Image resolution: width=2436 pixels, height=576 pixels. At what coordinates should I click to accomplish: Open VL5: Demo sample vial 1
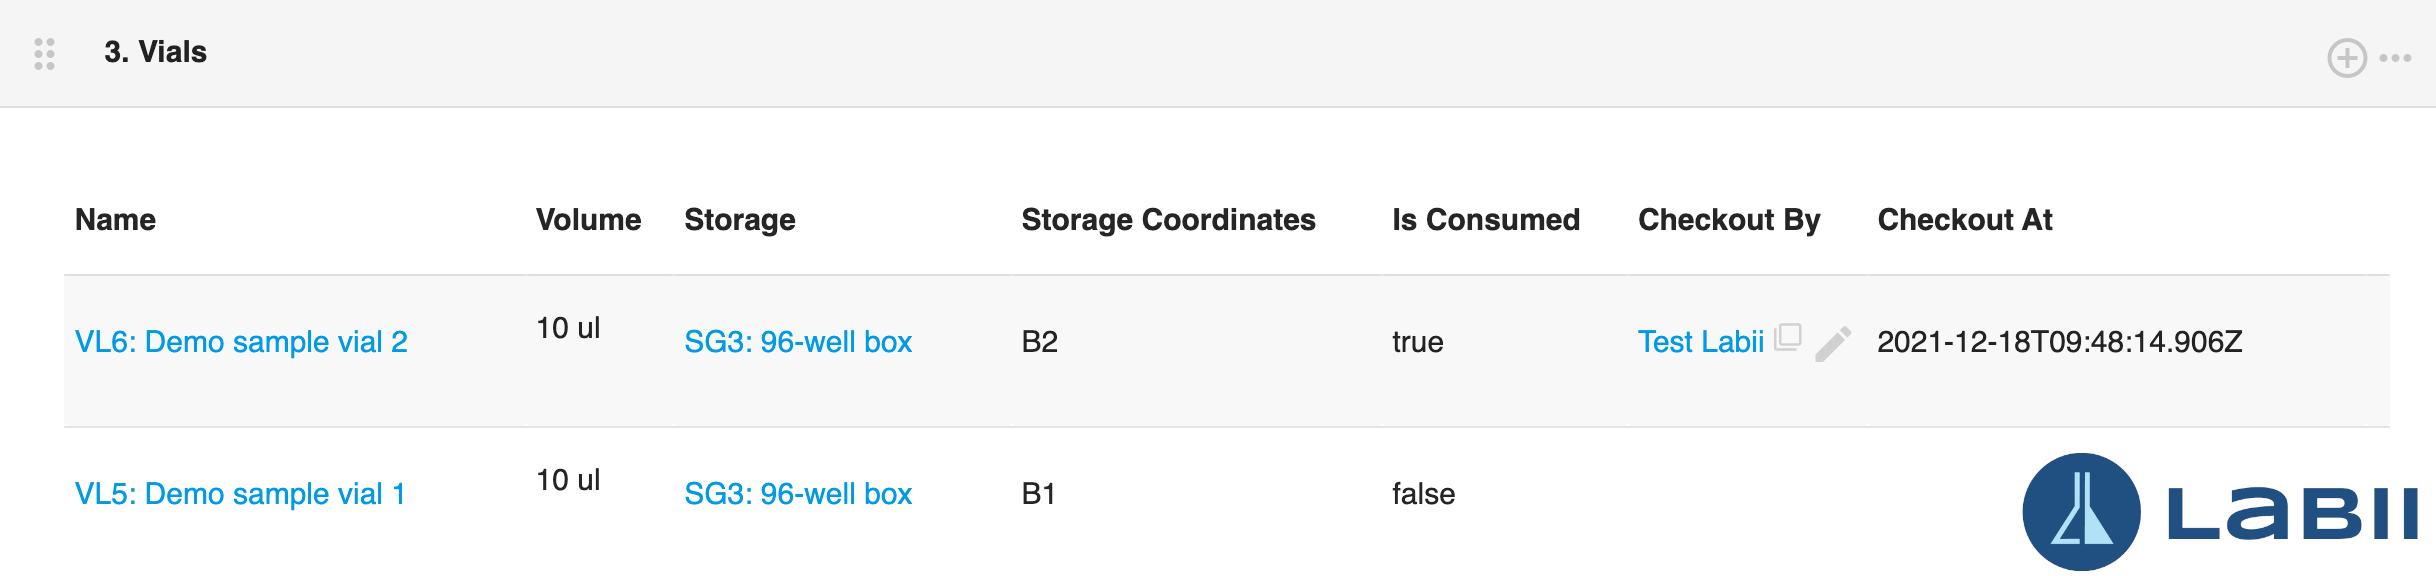point(240,494)
